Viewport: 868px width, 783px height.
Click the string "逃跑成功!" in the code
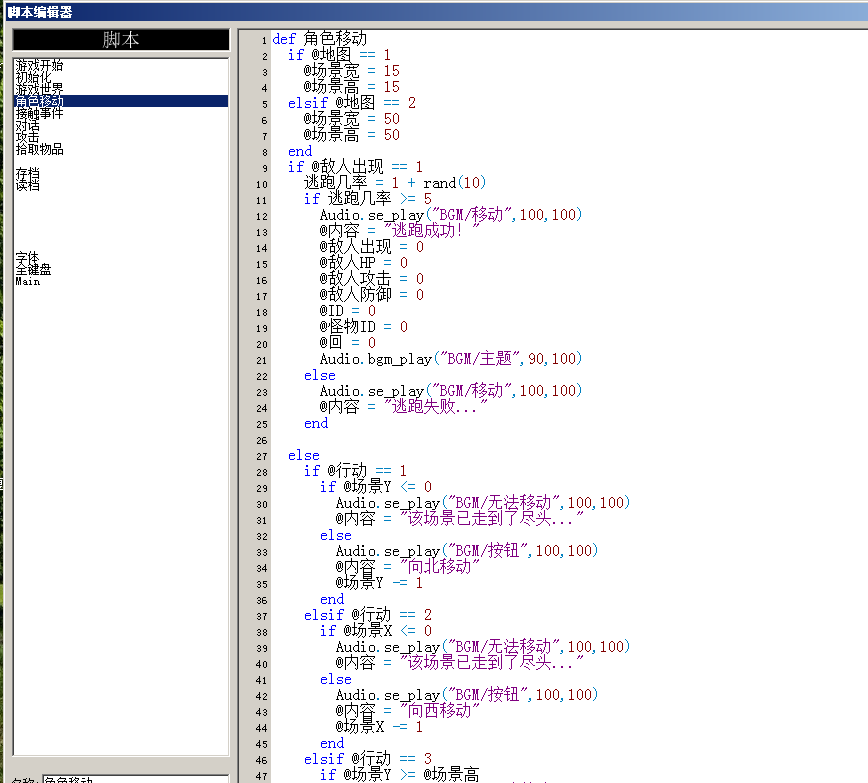click(432, 230)
